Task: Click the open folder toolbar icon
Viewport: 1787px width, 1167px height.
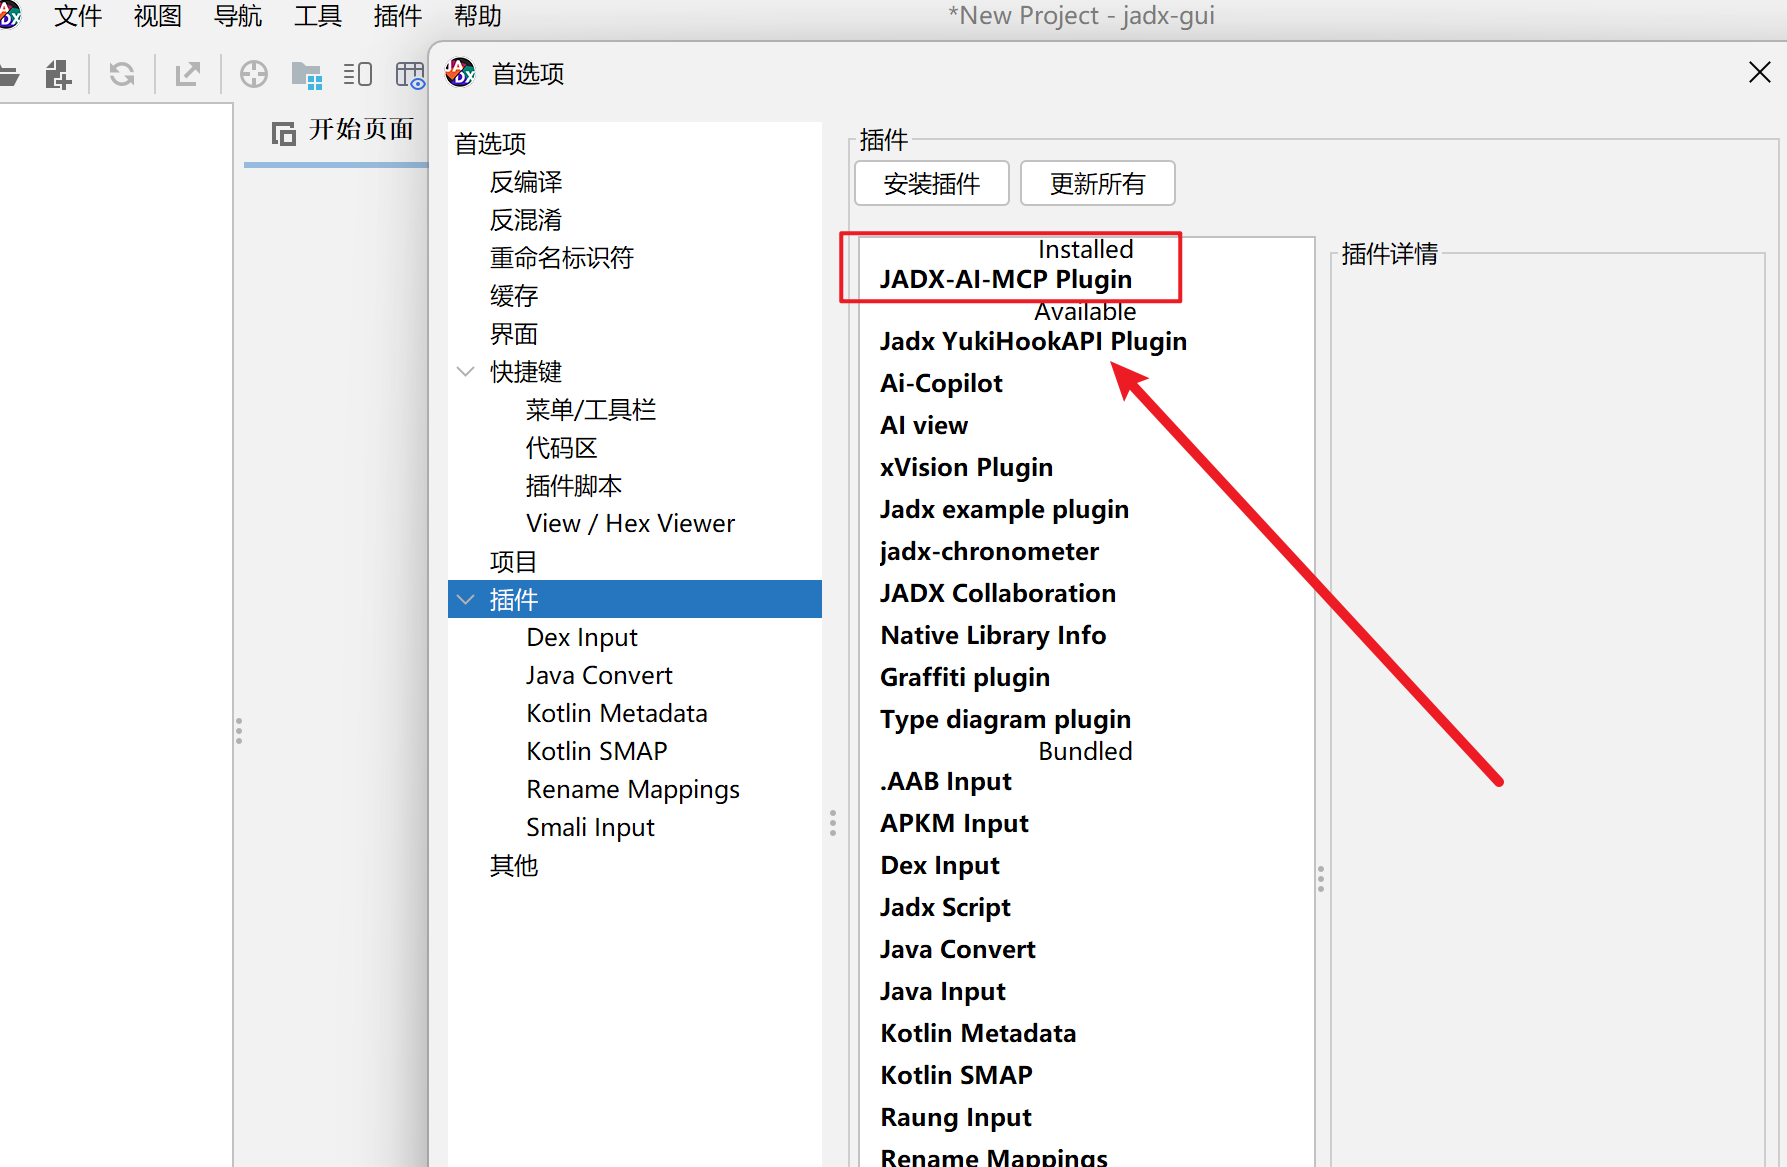Action: (8, 75)
